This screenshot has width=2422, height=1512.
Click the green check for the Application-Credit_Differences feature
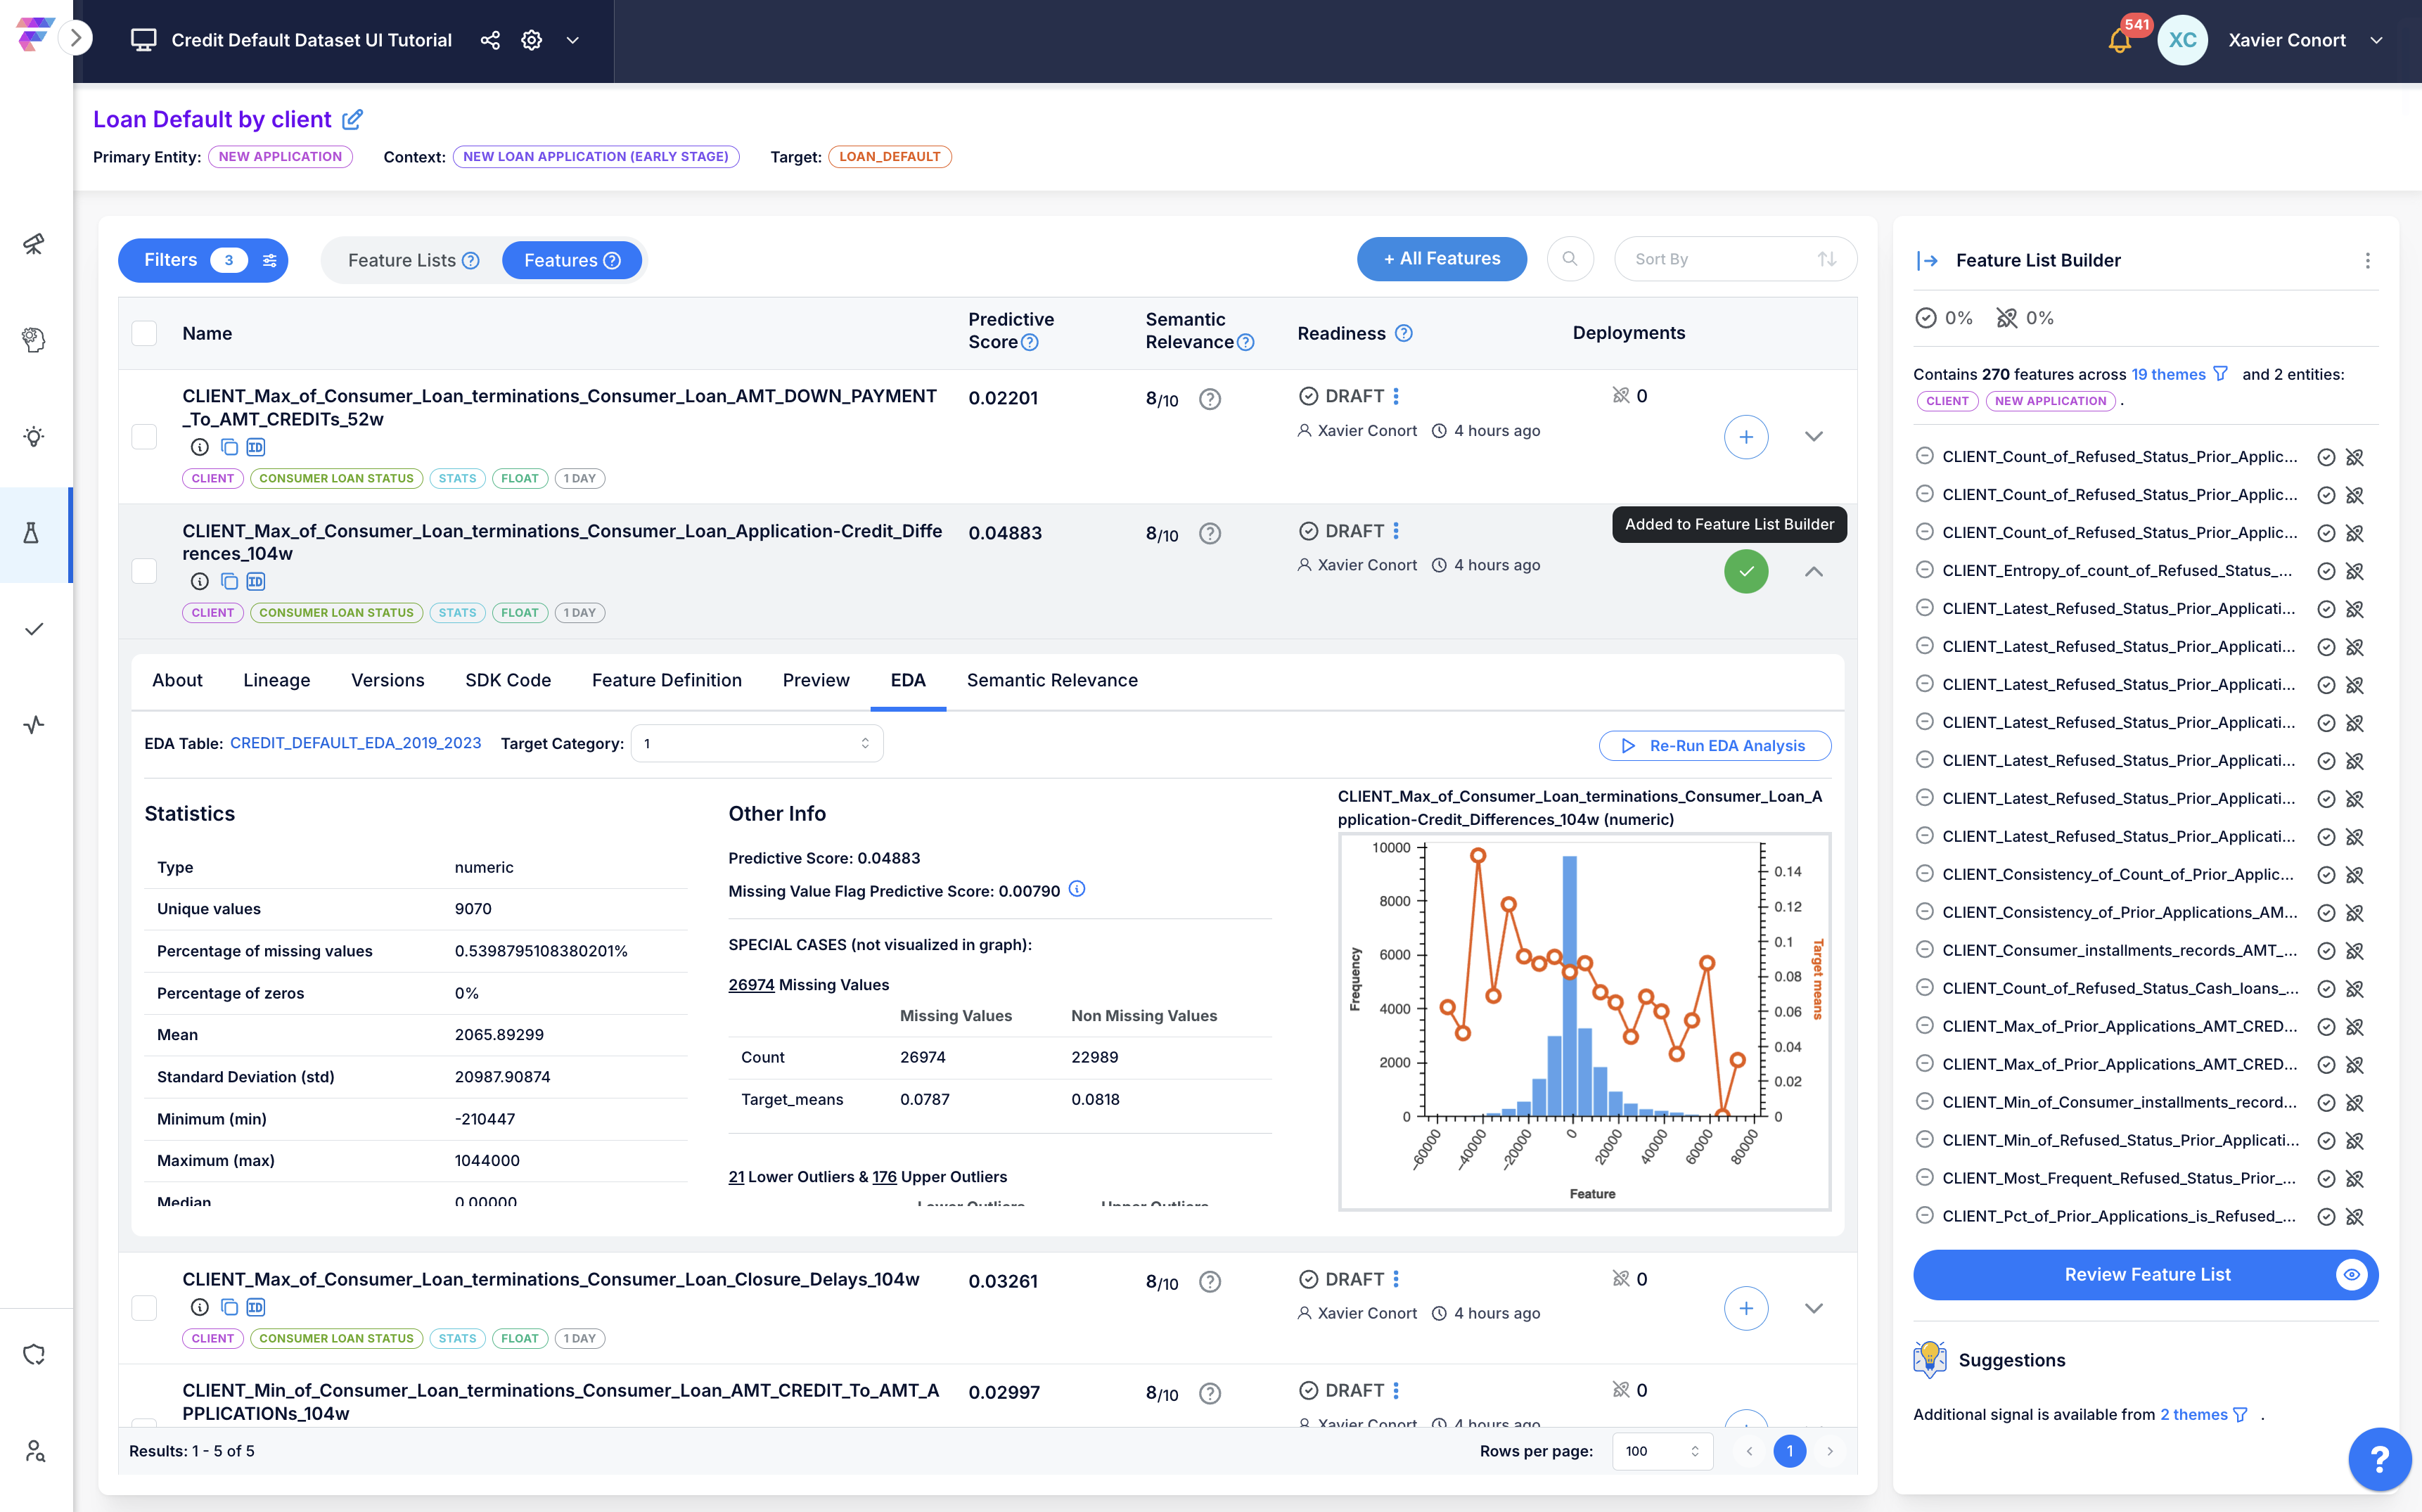(x=1746, y=571)
